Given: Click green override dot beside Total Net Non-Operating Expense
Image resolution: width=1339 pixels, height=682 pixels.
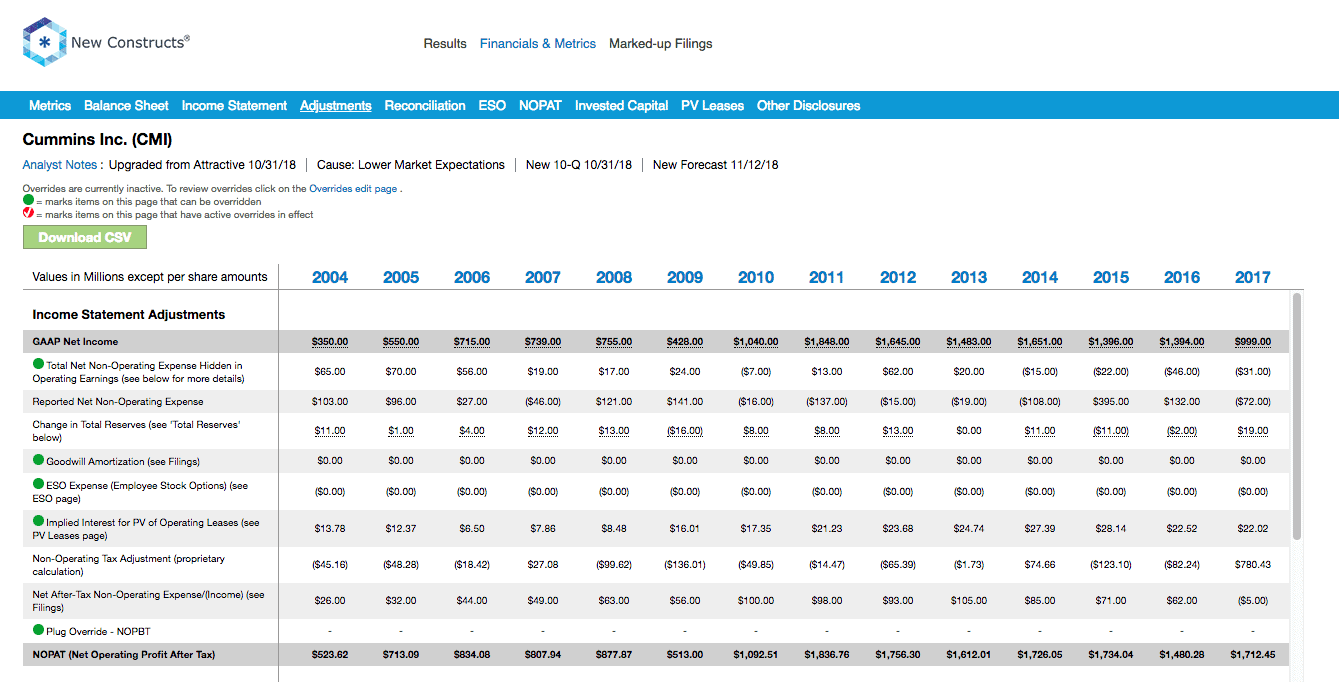Looking at the screenshot, I should 39,365.
